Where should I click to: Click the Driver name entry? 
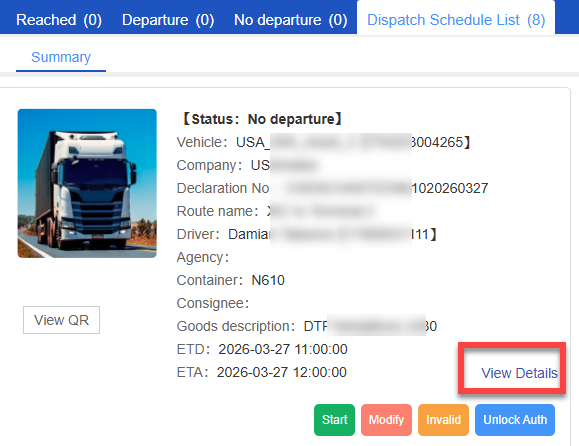[333, 234]
